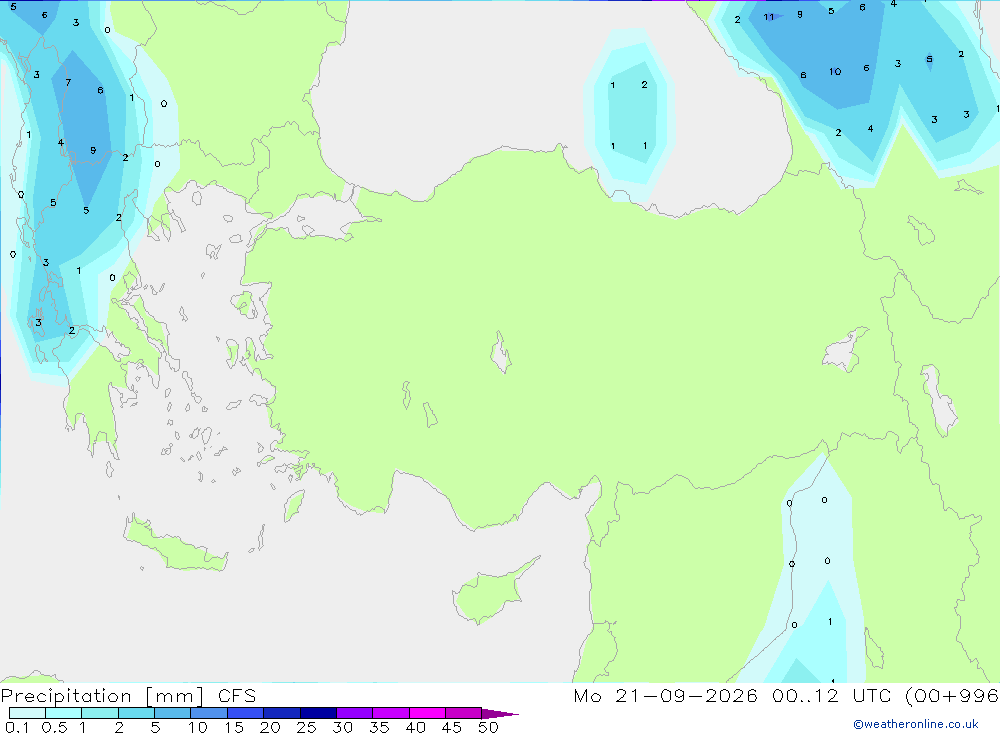The height and width of the screenshot is (733, 1000).
Task: Click the 0.1 label under the colour scale
Action: tap(17, 727)
